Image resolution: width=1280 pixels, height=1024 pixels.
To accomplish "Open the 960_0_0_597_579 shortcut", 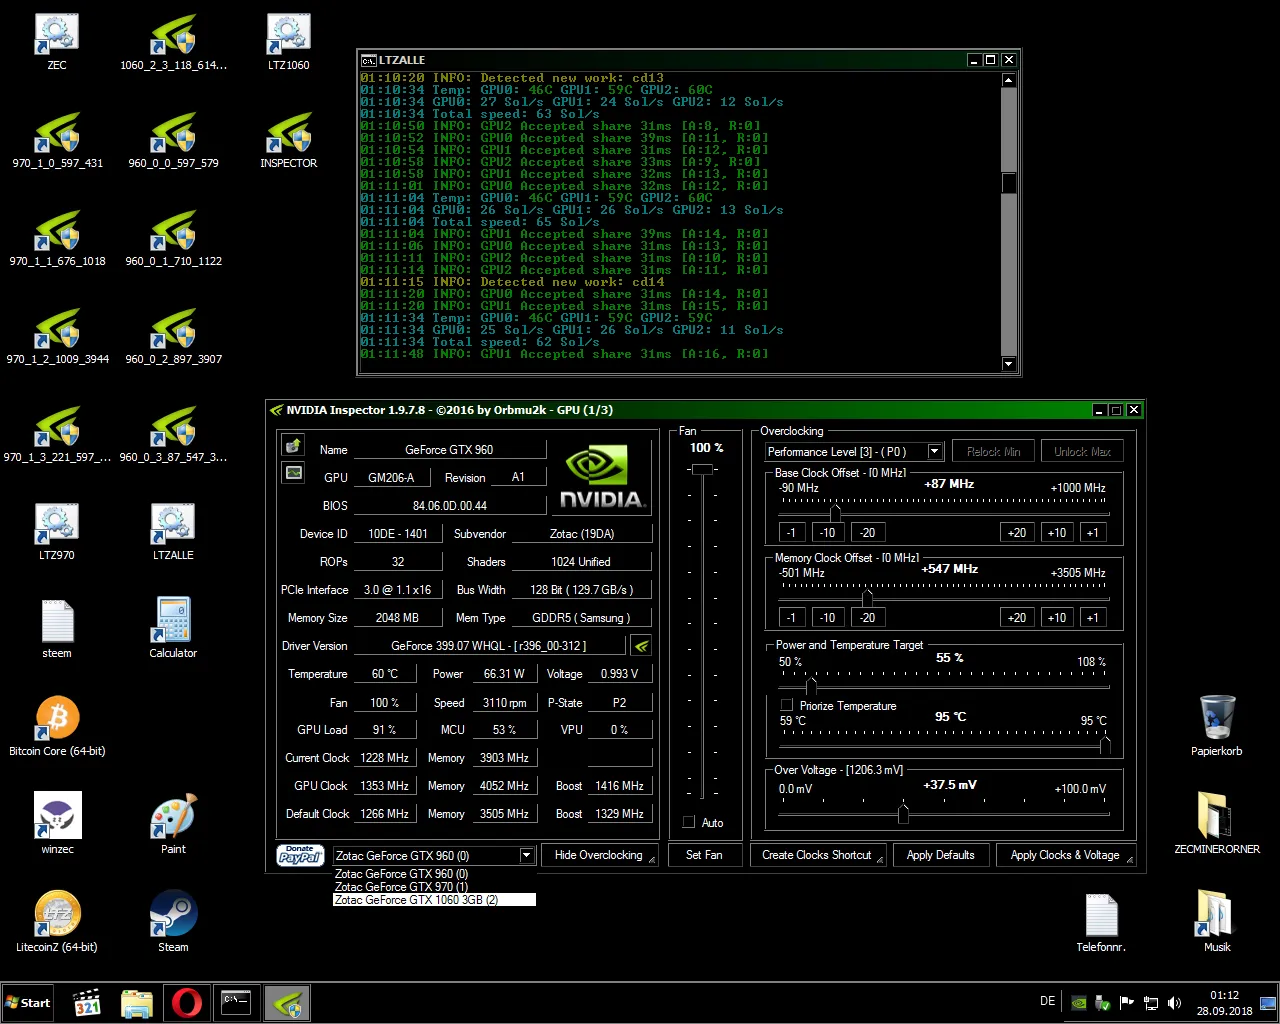I will (173, 141).
